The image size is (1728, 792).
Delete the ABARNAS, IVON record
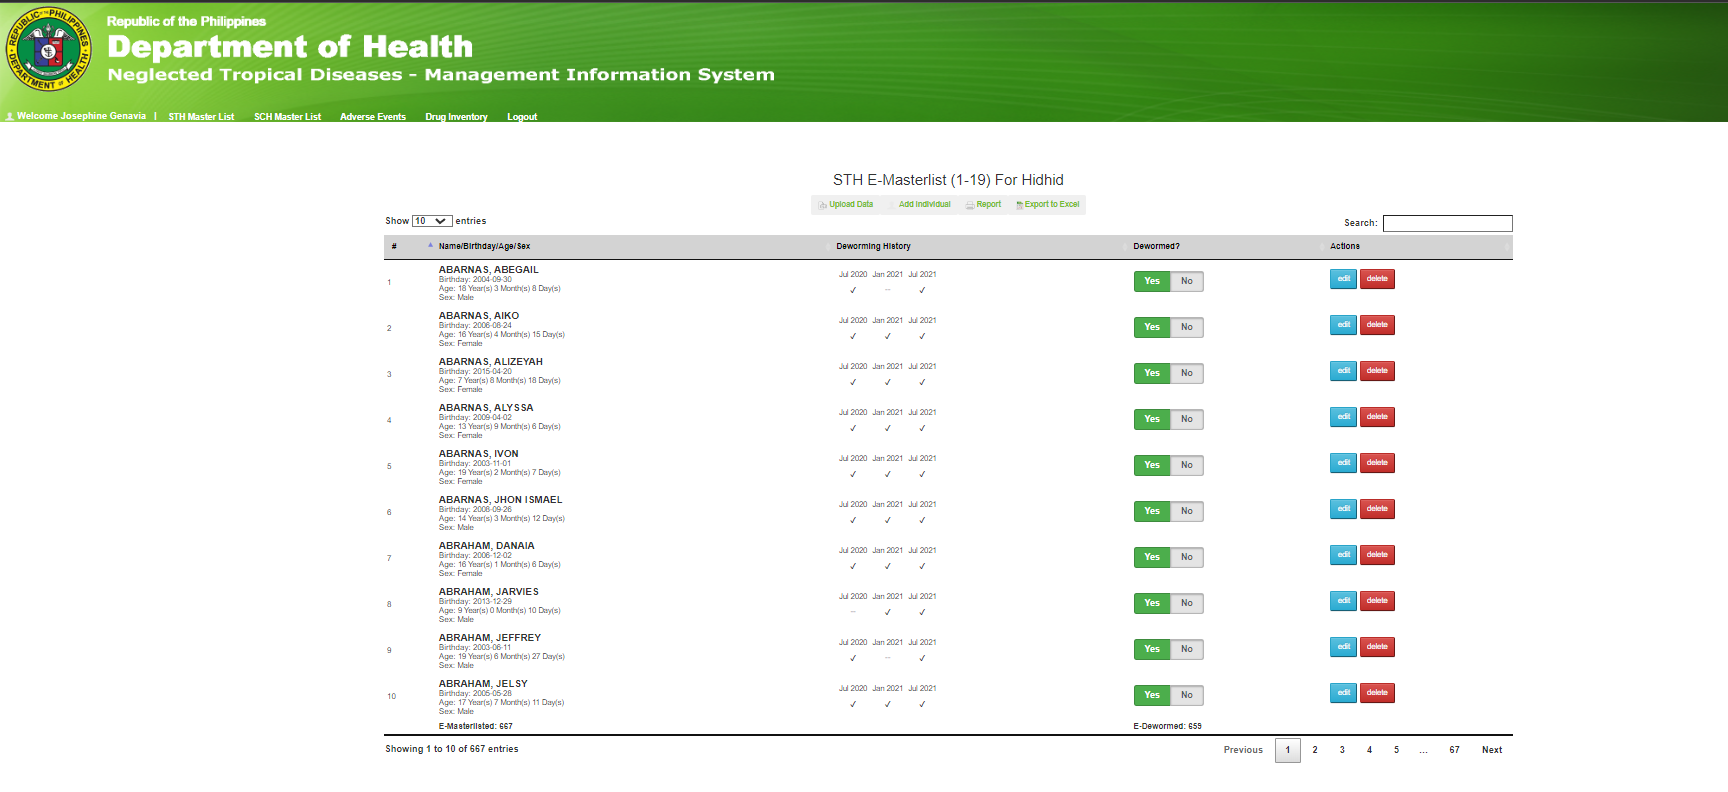point(1377,463)
